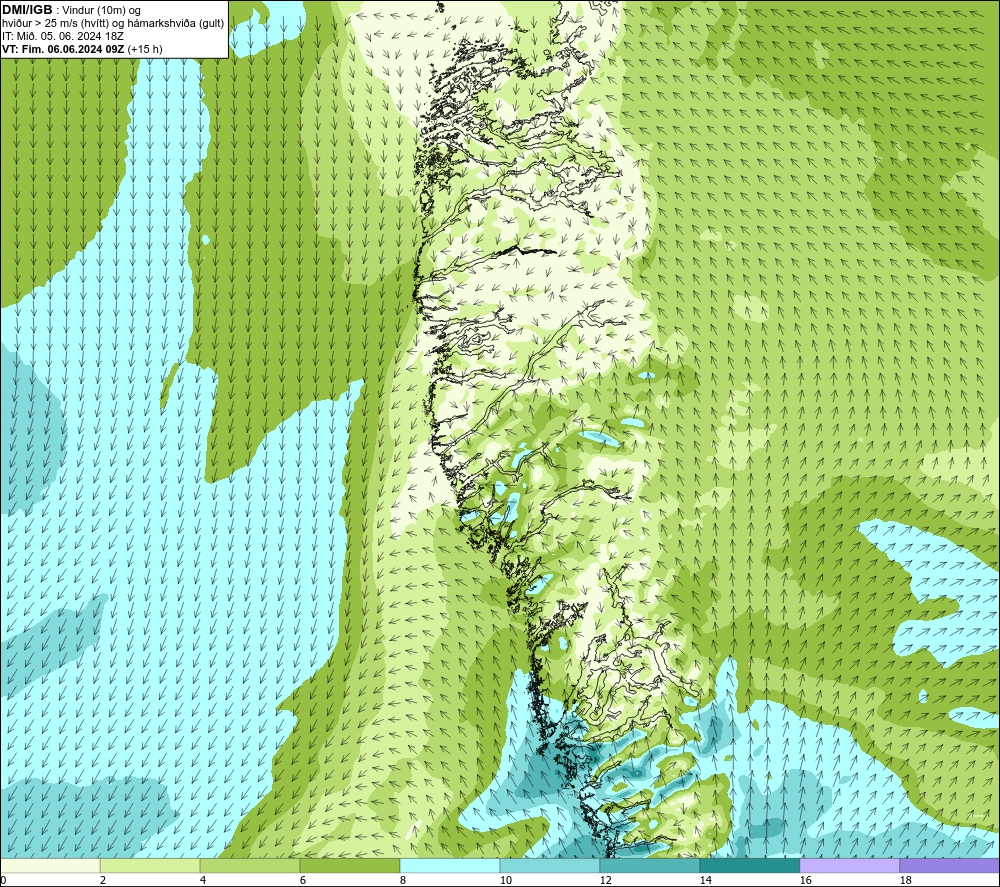This screenshot has width=1000, height=887.
Task: Click the 16-18 m/s lavender swatch
Action: point(849,865)
